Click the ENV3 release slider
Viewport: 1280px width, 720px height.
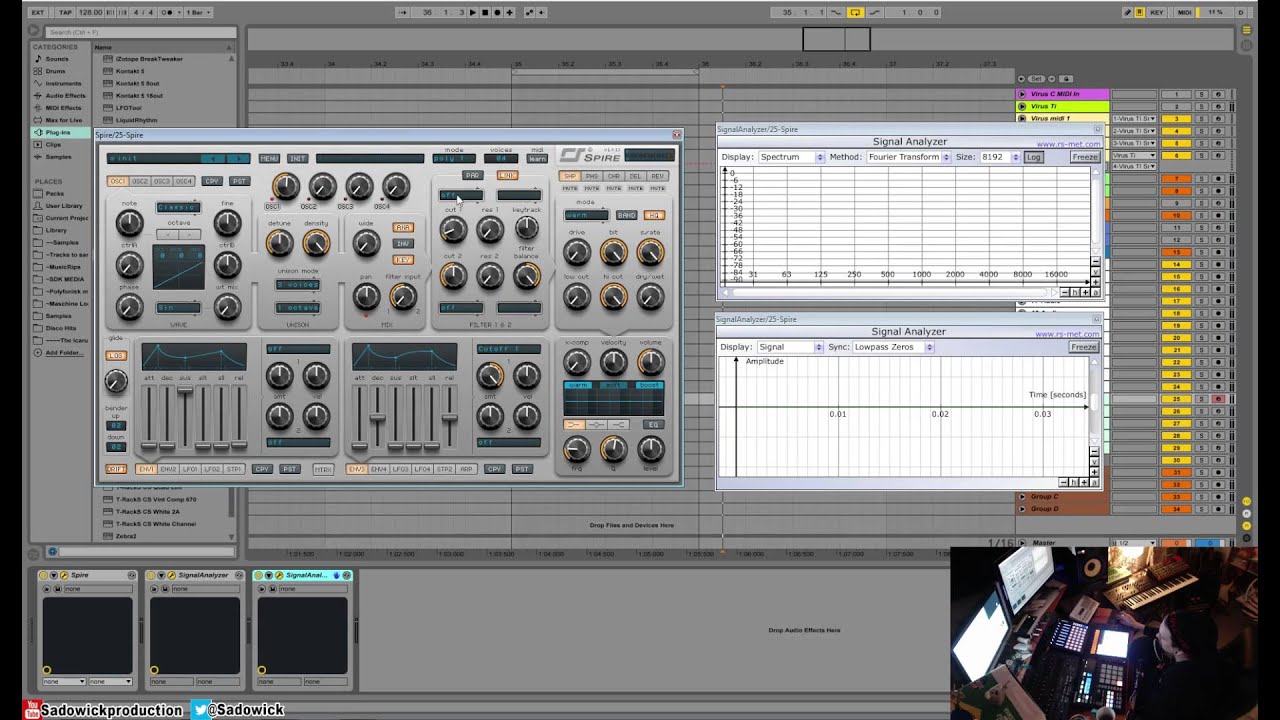(x=450, y=416)
